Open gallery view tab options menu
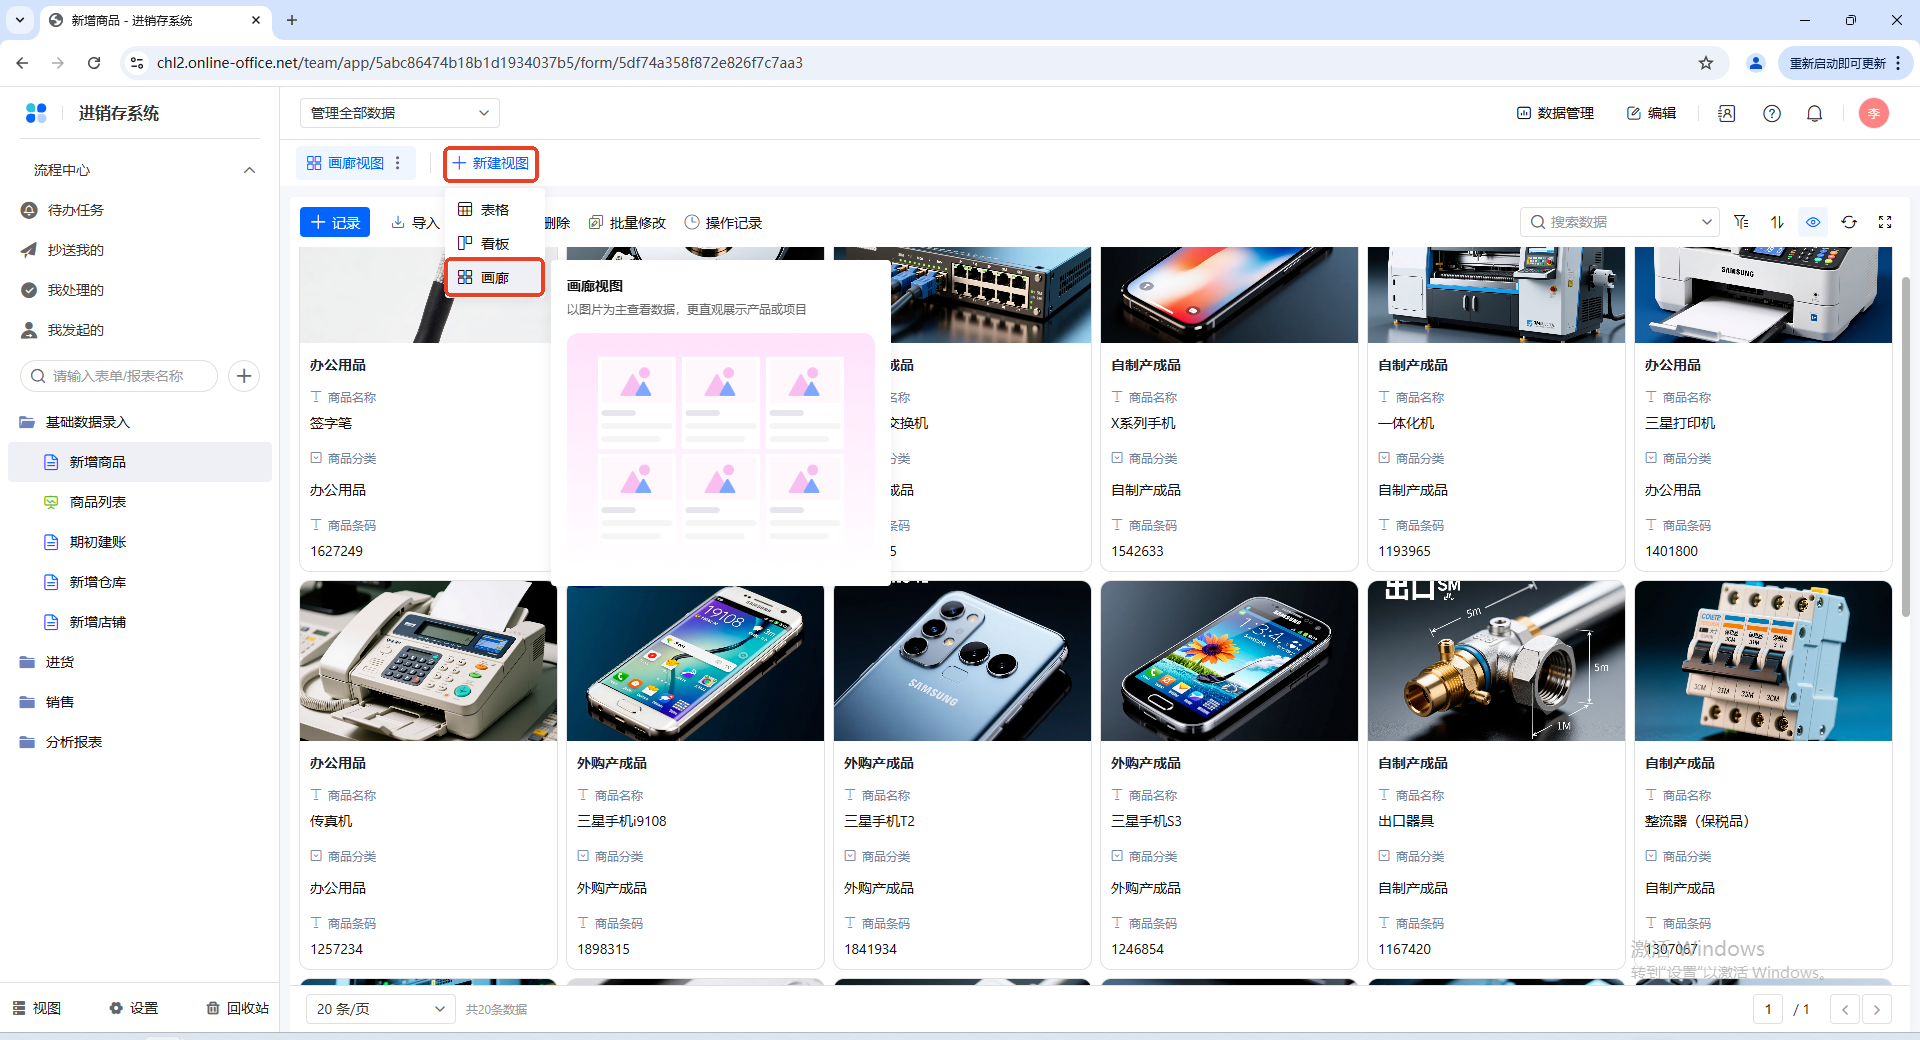The height and width of the screenshot is (1040, 1920). 398,163
